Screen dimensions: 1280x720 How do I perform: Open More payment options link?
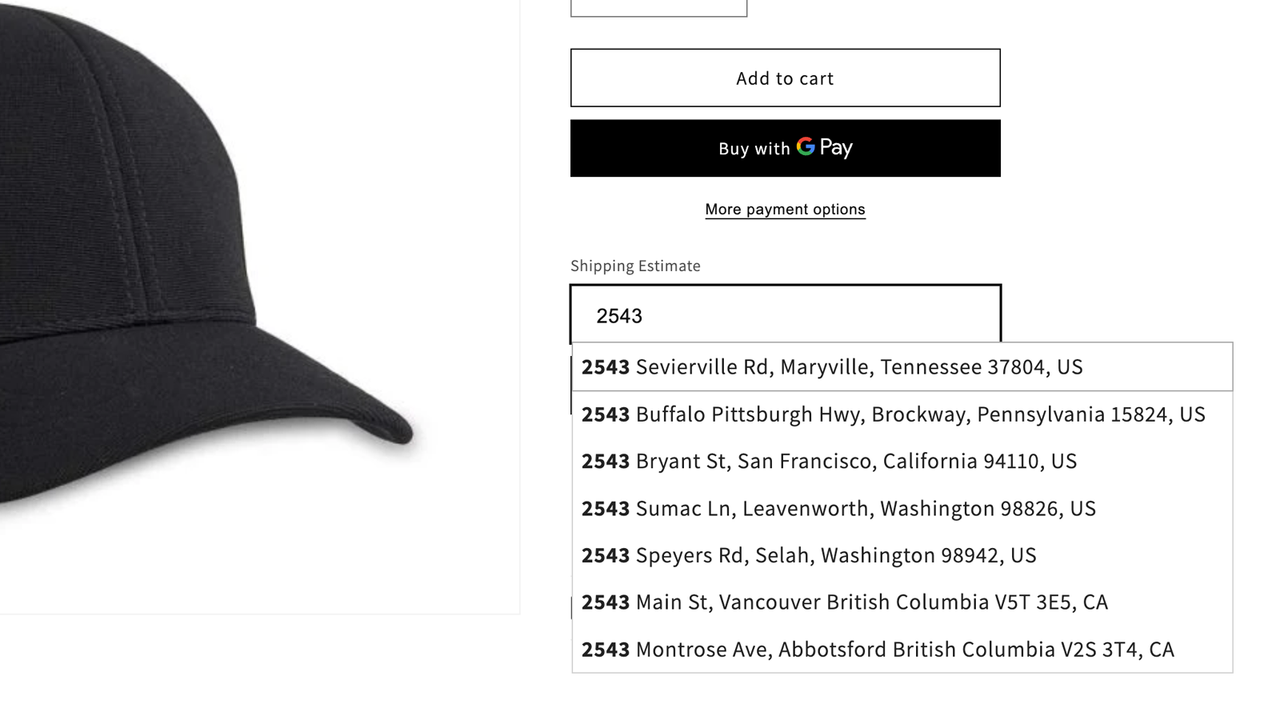(785, 209)
